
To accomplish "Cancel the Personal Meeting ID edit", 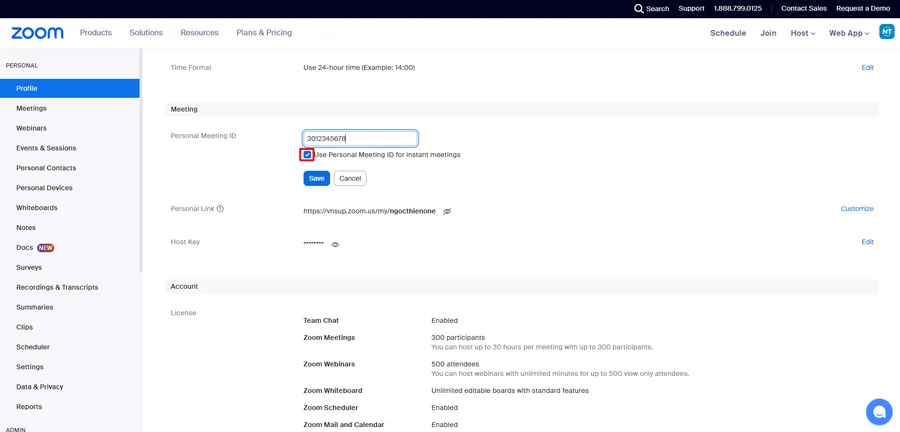I will pyautogui.click(x=350, y=178).
